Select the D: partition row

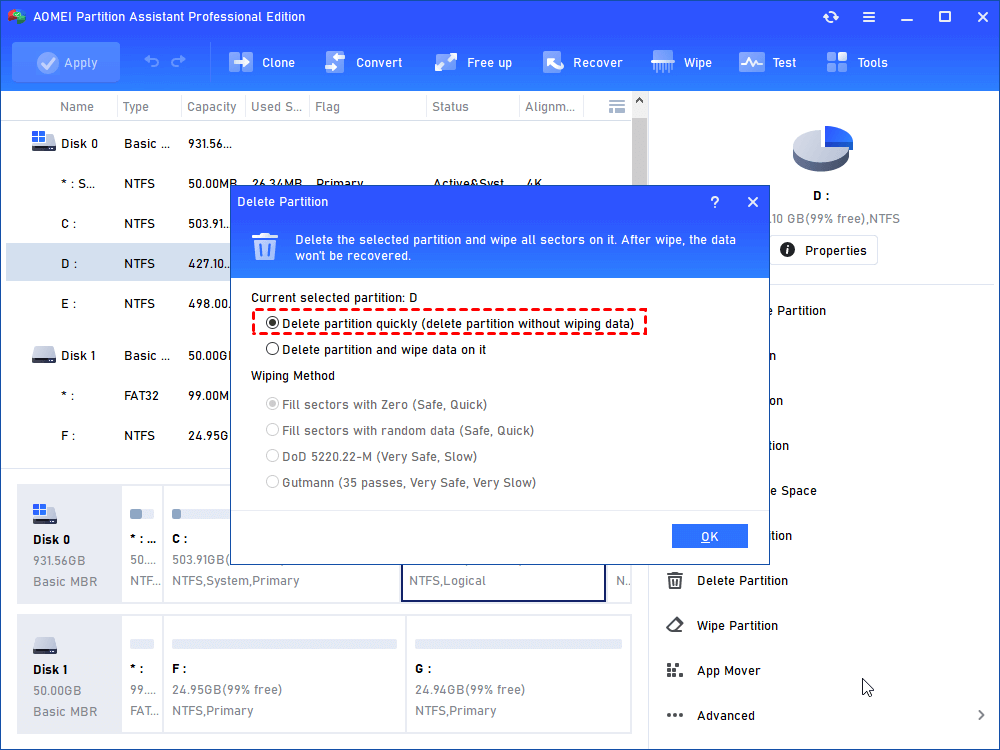pyautogui.click(x=119, y=263)
